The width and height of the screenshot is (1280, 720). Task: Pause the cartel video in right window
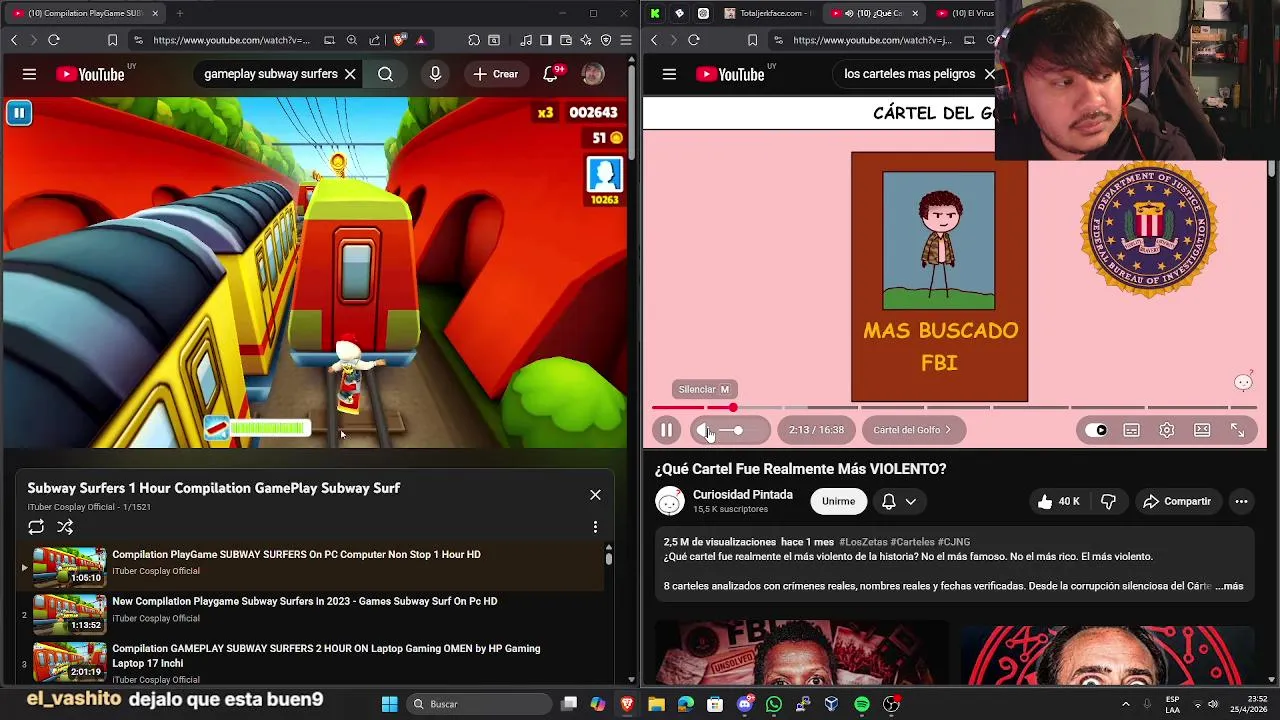click(x=666, y=430)
